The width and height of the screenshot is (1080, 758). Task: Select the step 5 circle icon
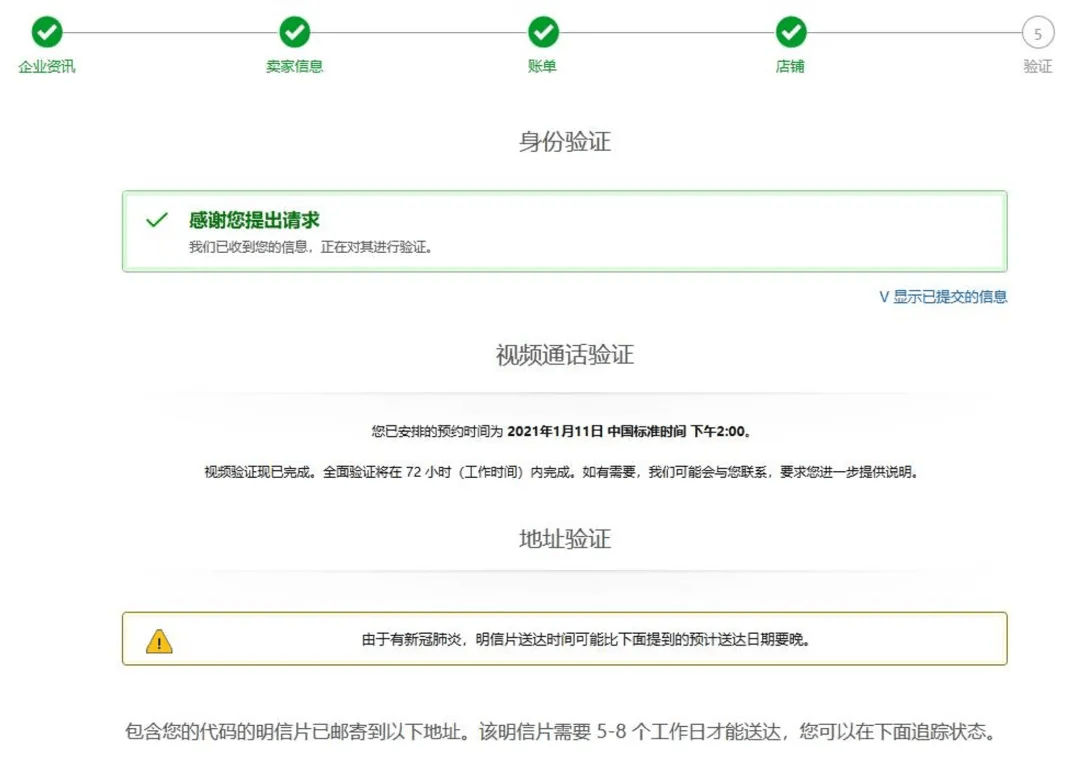[x=1037, y=34]
